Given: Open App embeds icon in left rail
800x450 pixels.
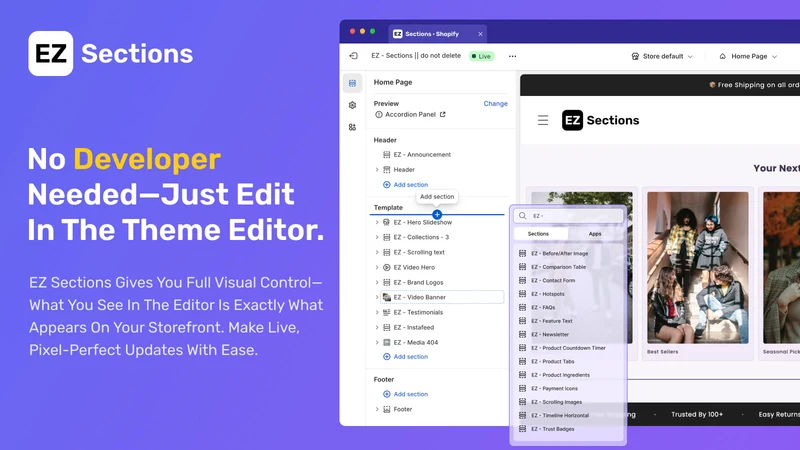Looking at the screenshot, I should pos(353,127).
